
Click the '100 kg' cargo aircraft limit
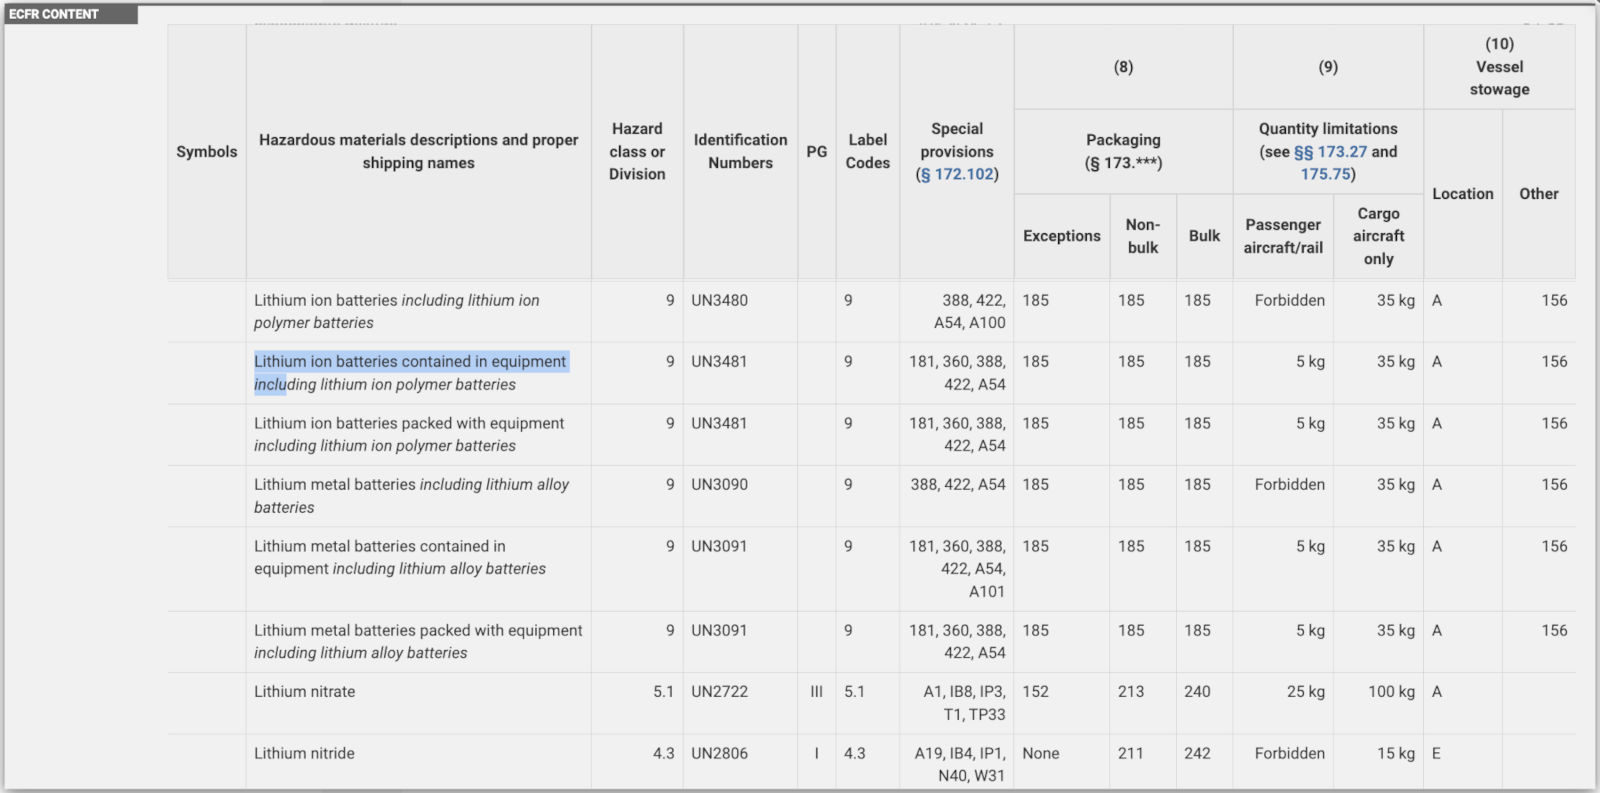coord(1391,692)
